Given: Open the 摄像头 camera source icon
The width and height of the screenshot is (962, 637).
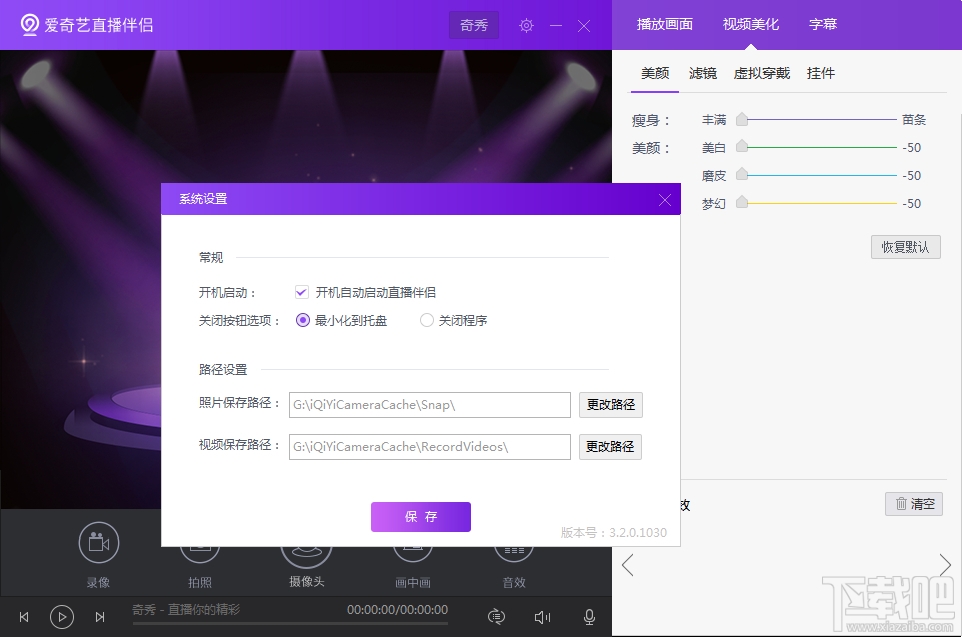Looking at the screenshot, I should click(x=306, y=543).
